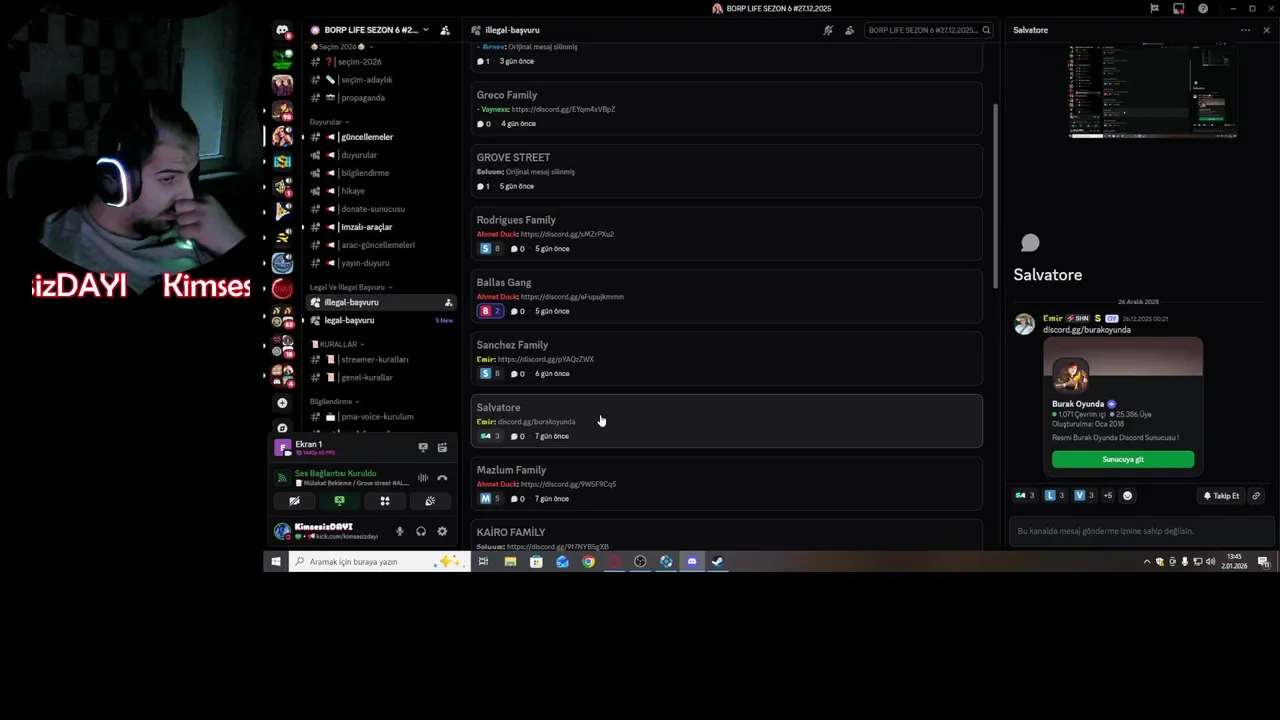The image size is (1280, 720).
Task: Open noise suppression options icon
Action: point(423,478)
